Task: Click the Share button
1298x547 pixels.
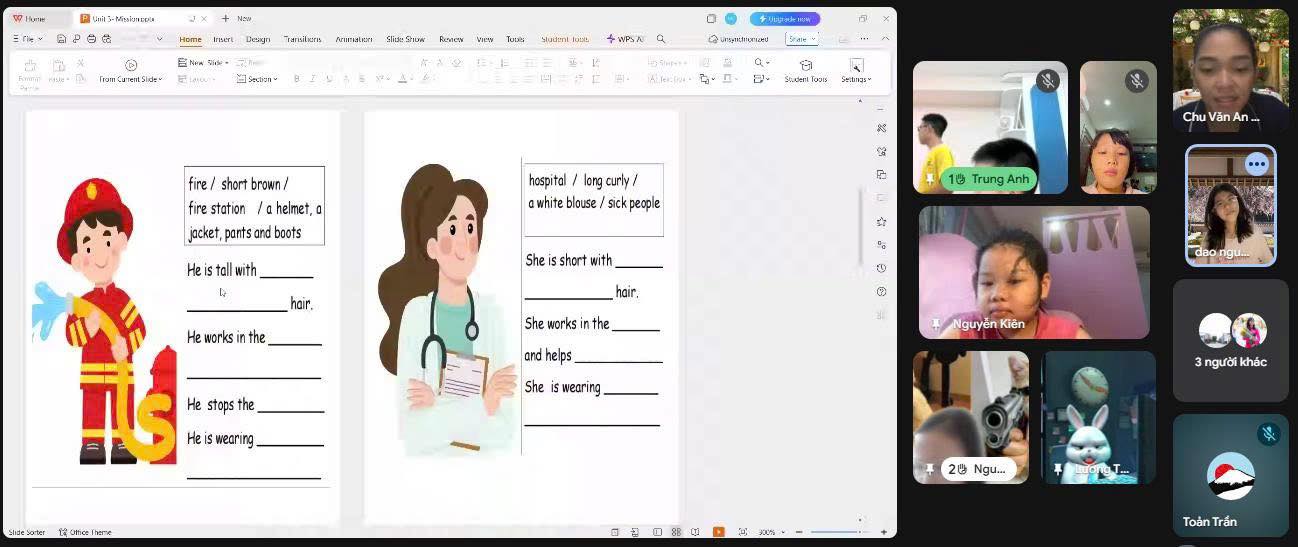Action: point(801,39)
